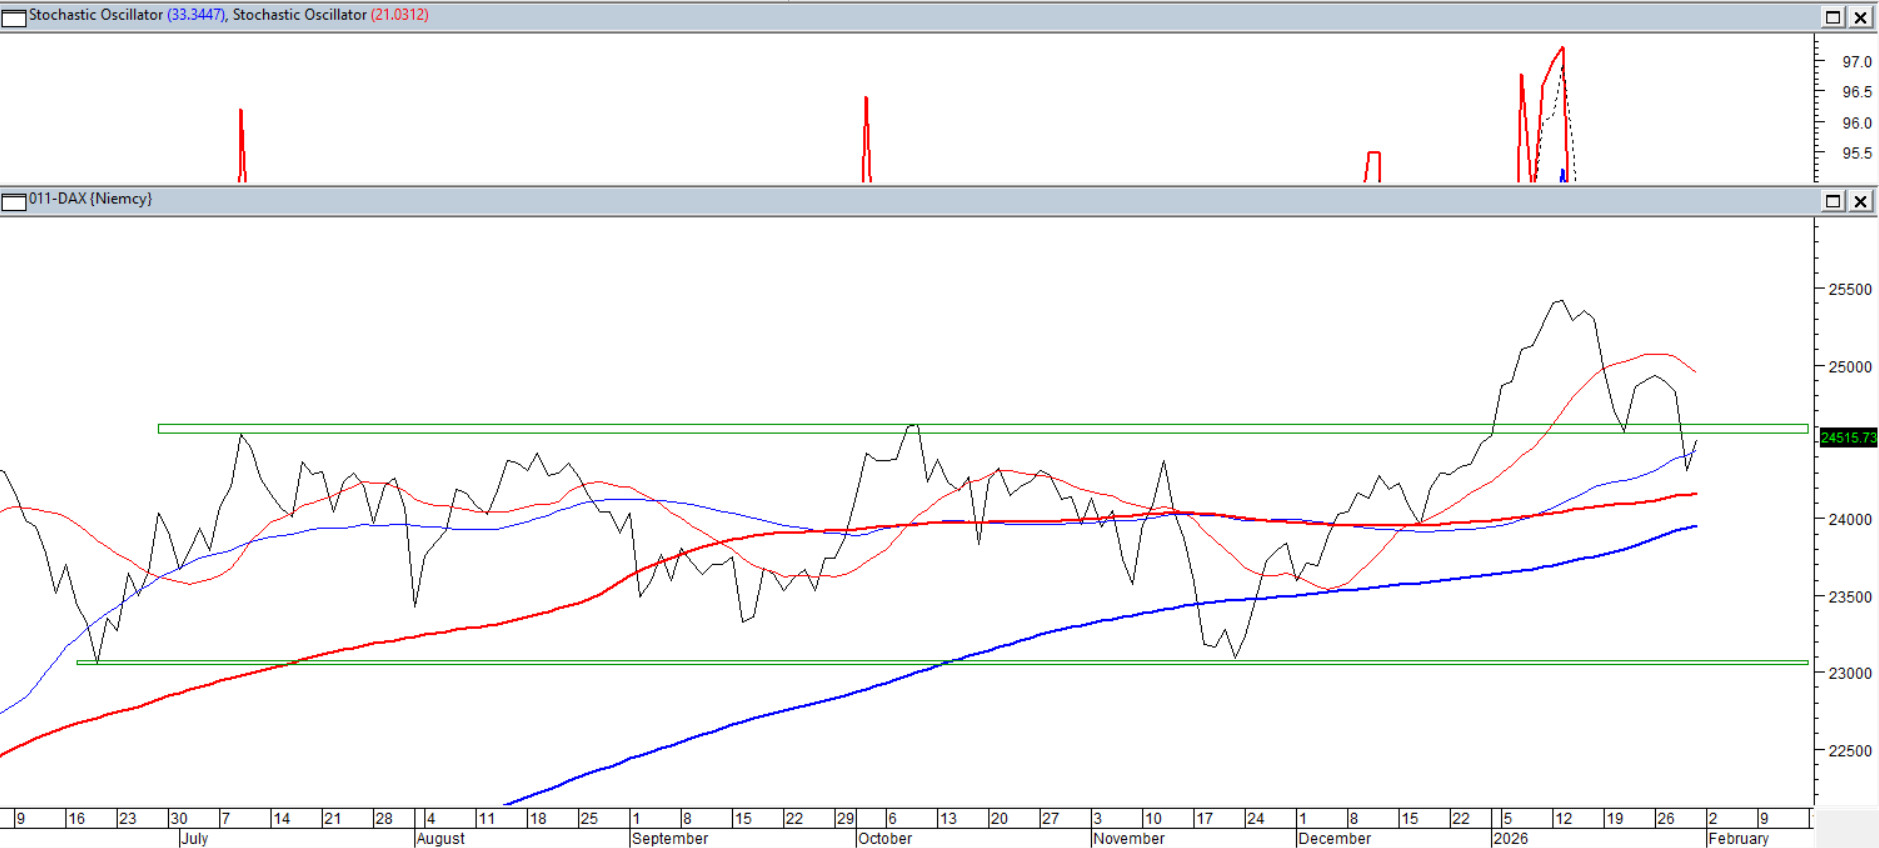Maximize the 011-DAX price pane
Viewport: 1879px width, 848px height.
1833,201
